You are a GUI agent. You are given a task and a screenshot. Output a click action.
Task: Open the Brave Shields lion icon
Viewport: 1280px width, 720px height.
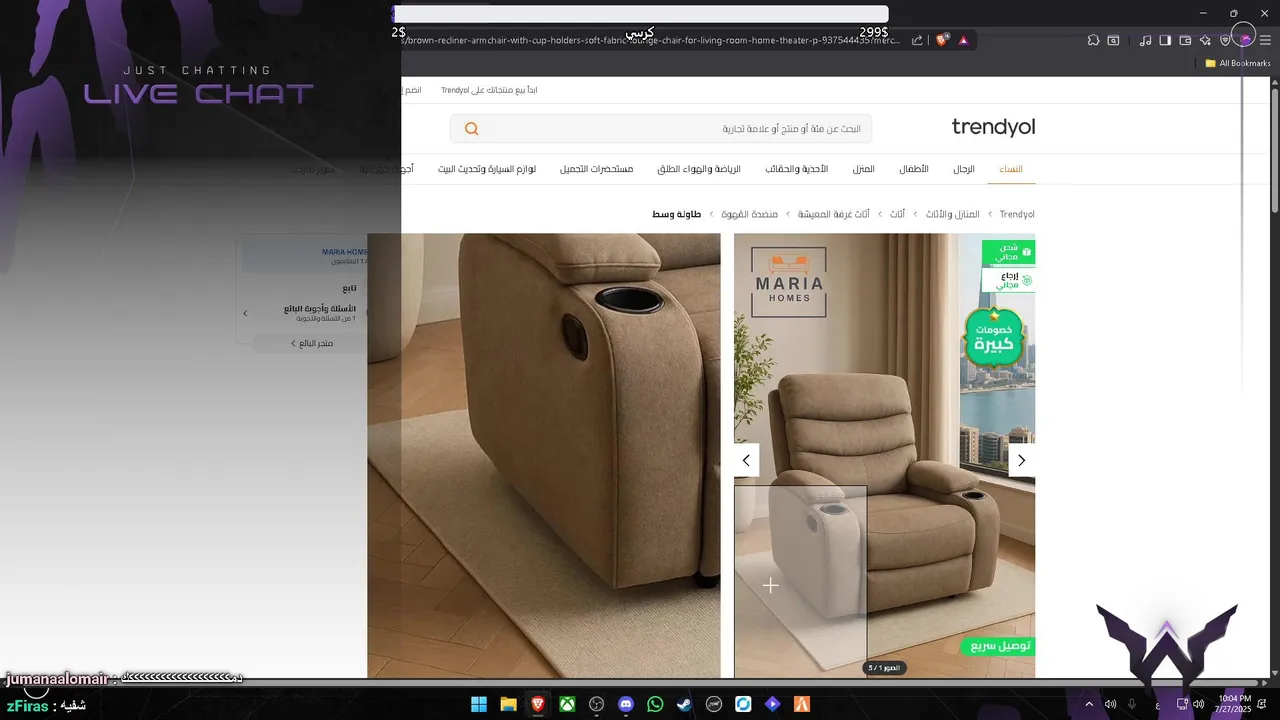942,40
